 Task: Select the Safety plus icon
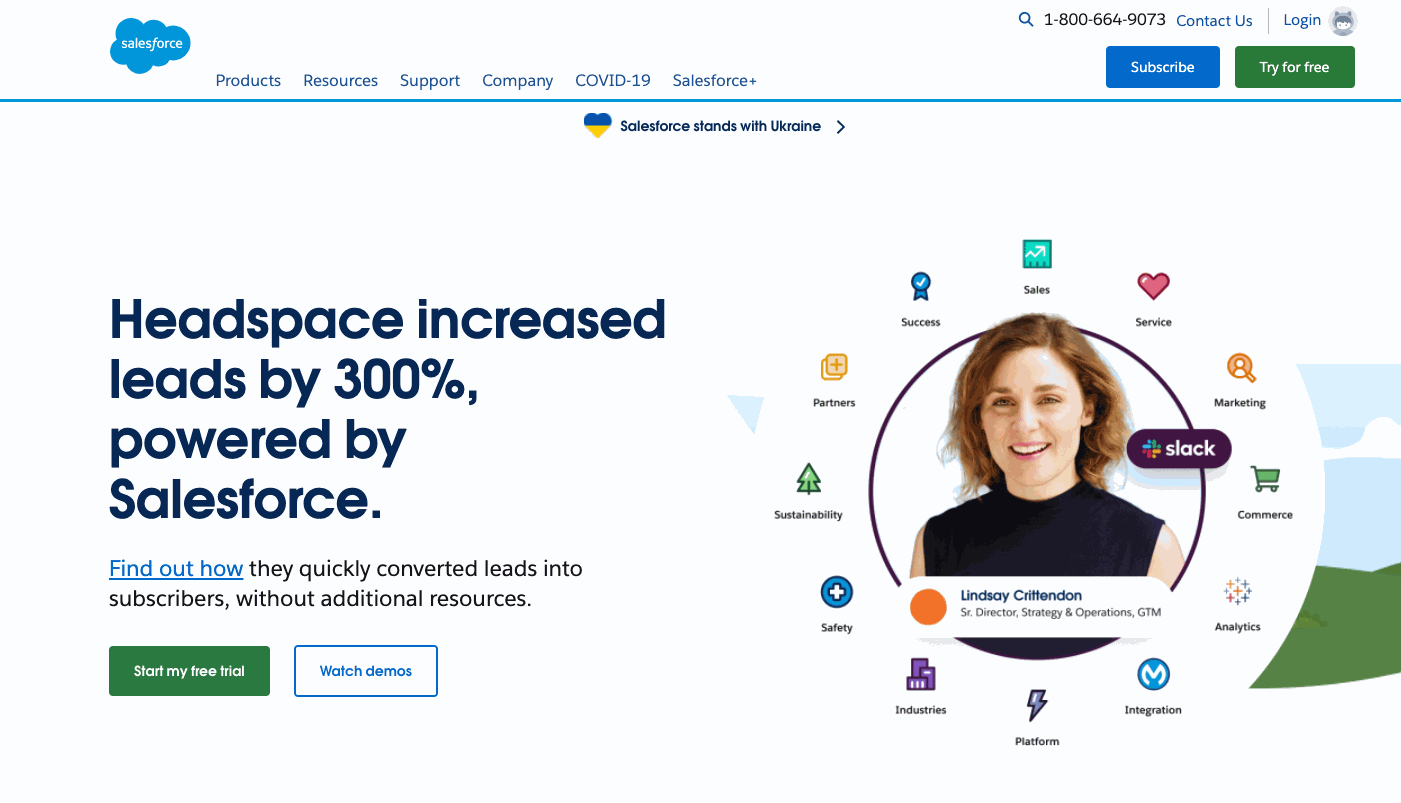click(836, 592)
